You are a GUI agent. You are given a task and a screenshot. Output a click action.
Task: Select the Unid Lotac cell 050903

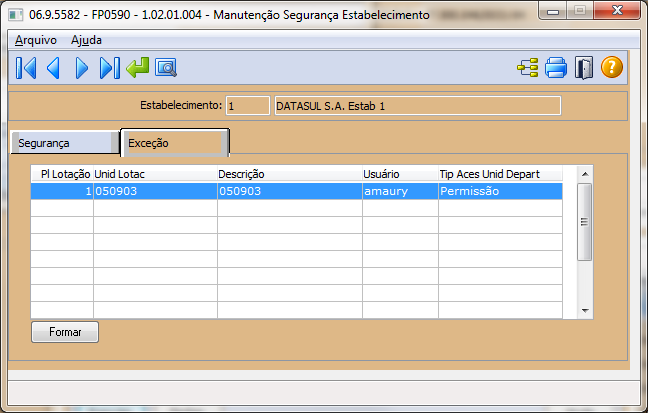155,191
